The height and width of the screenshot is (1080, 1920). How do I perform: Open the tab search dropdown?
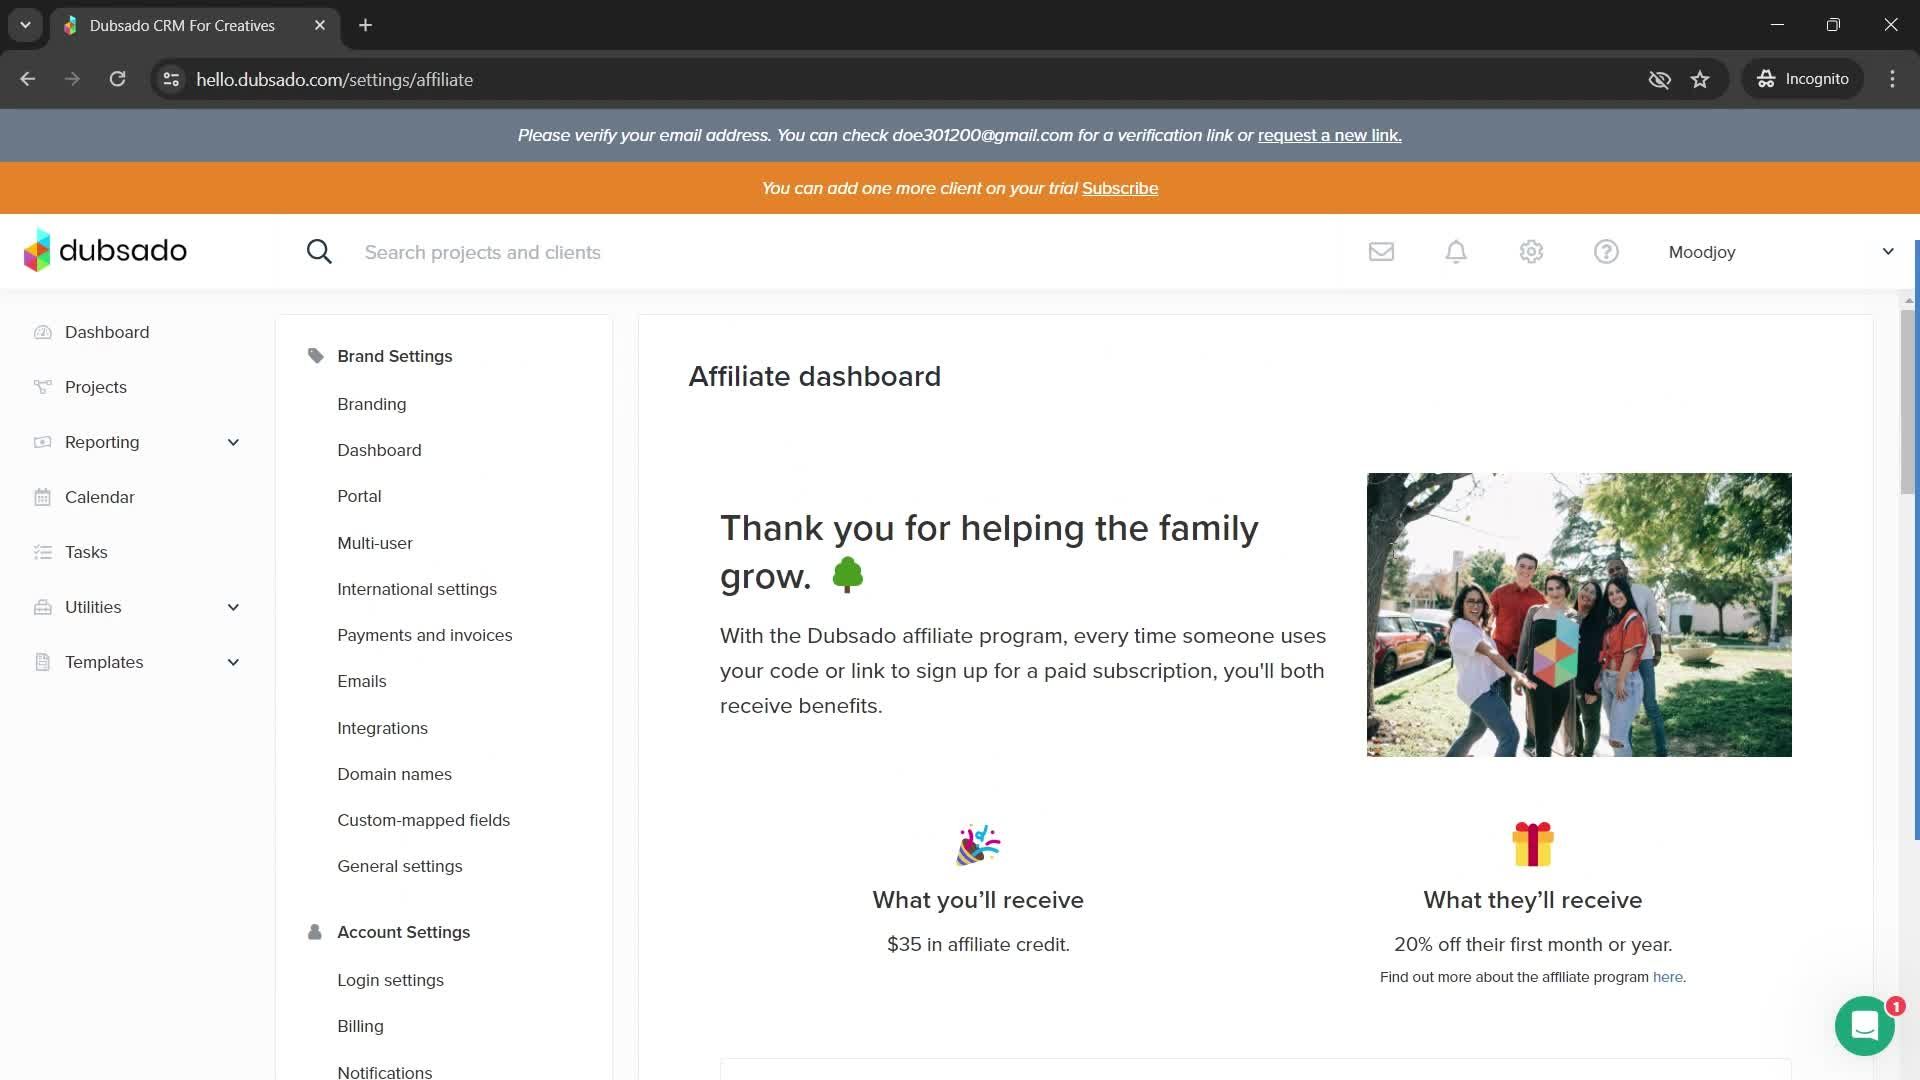pyautogui.click(x=25, y=25)
